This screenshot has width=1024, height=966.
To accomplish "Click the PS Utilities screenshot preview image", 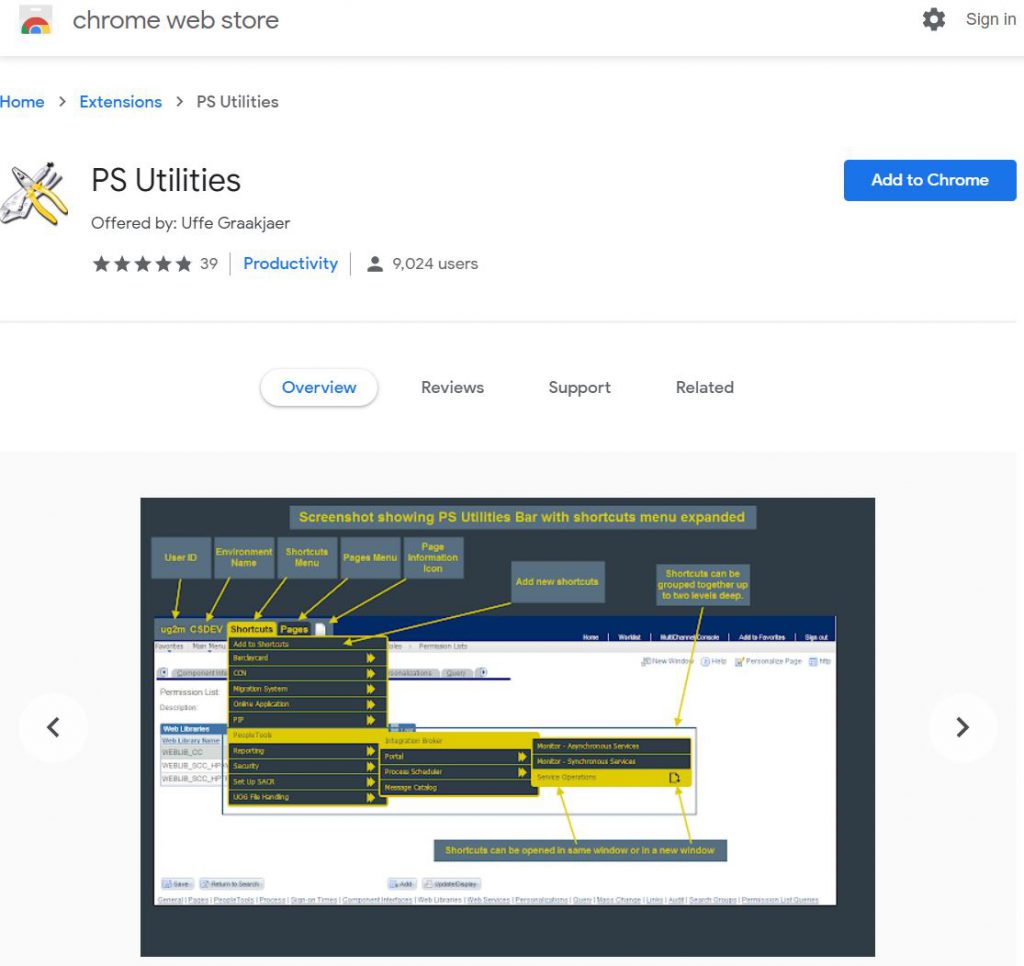I will (x=507, y=727).
